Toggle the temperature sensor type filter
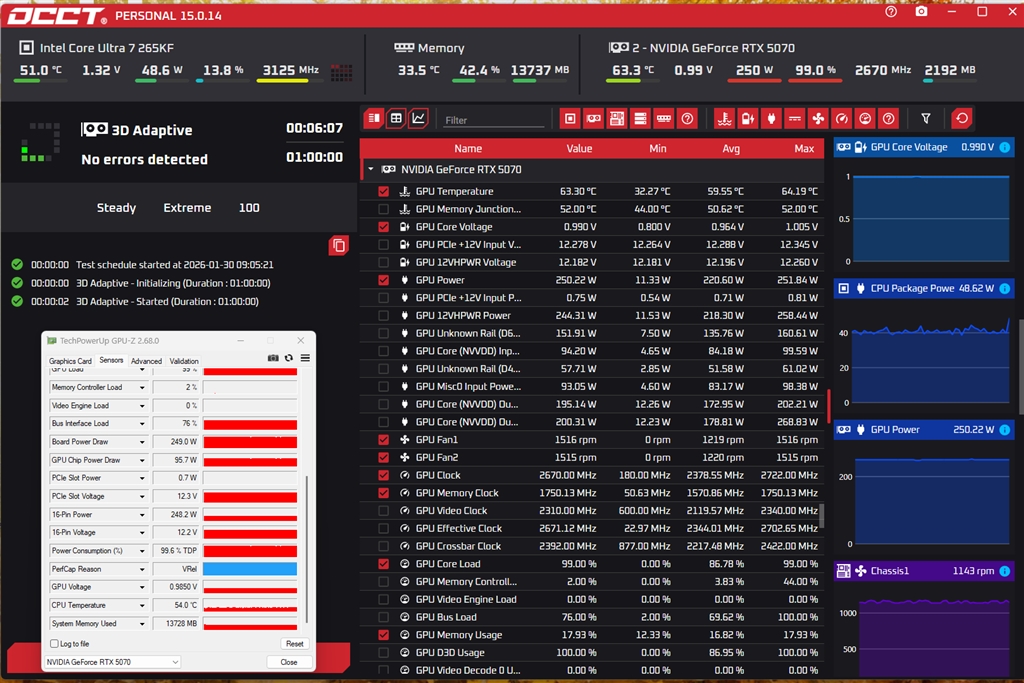 tap(724, 118)
